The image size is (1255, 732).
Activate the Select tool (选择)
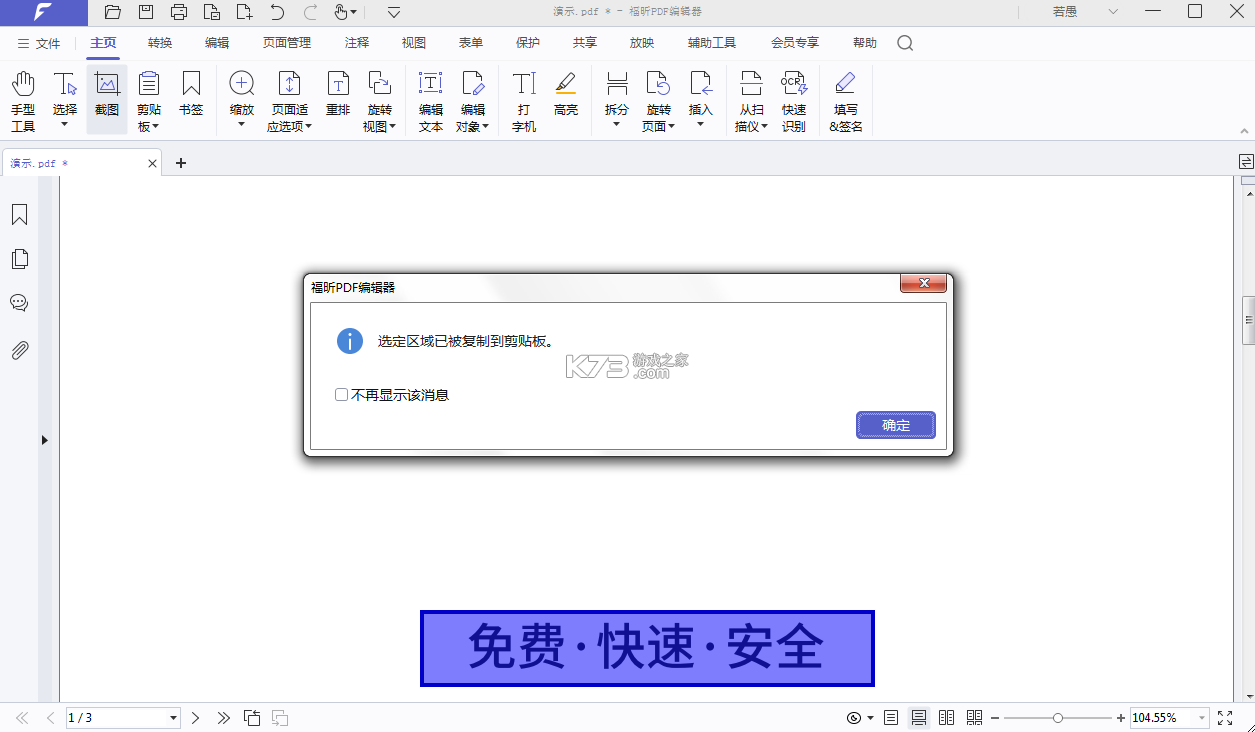pos(65,101)
